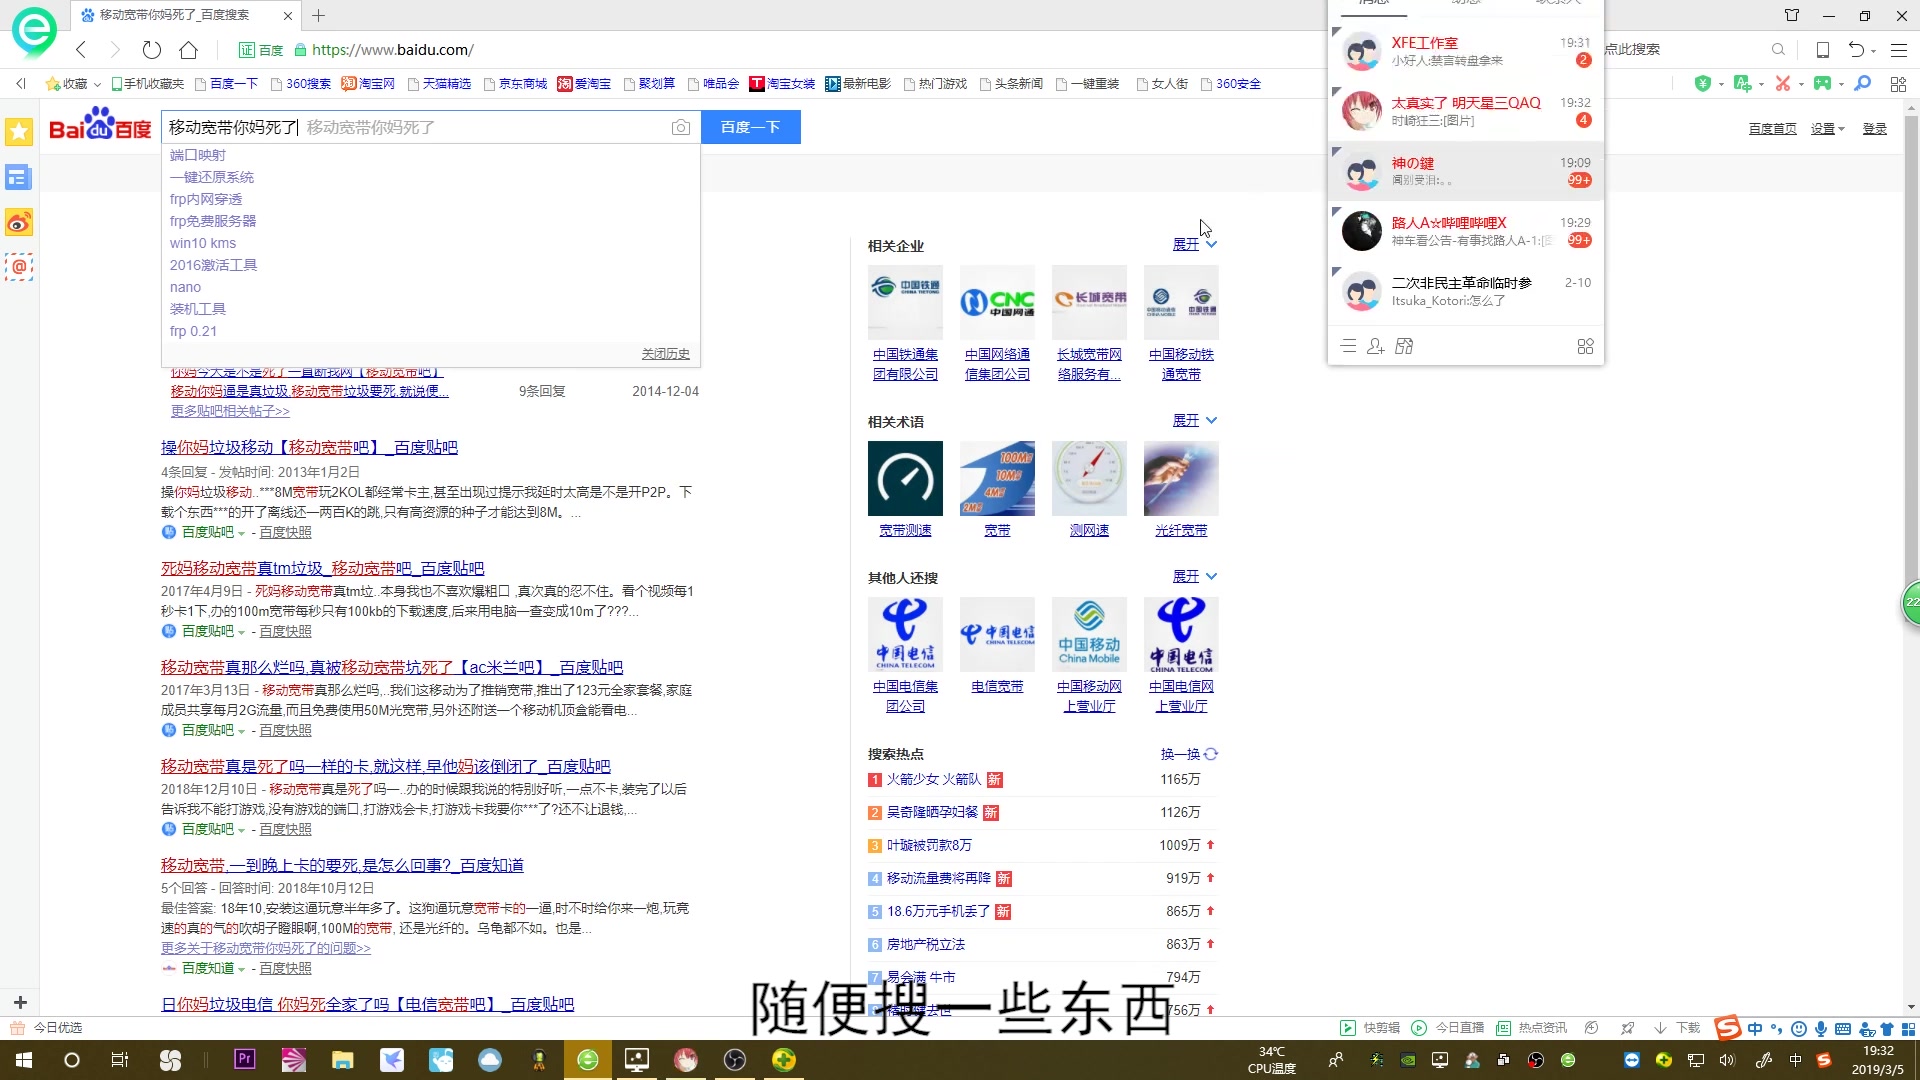Open 中国铁通 company thumbnail
Screen dimensions: 1920x1080
905,302
